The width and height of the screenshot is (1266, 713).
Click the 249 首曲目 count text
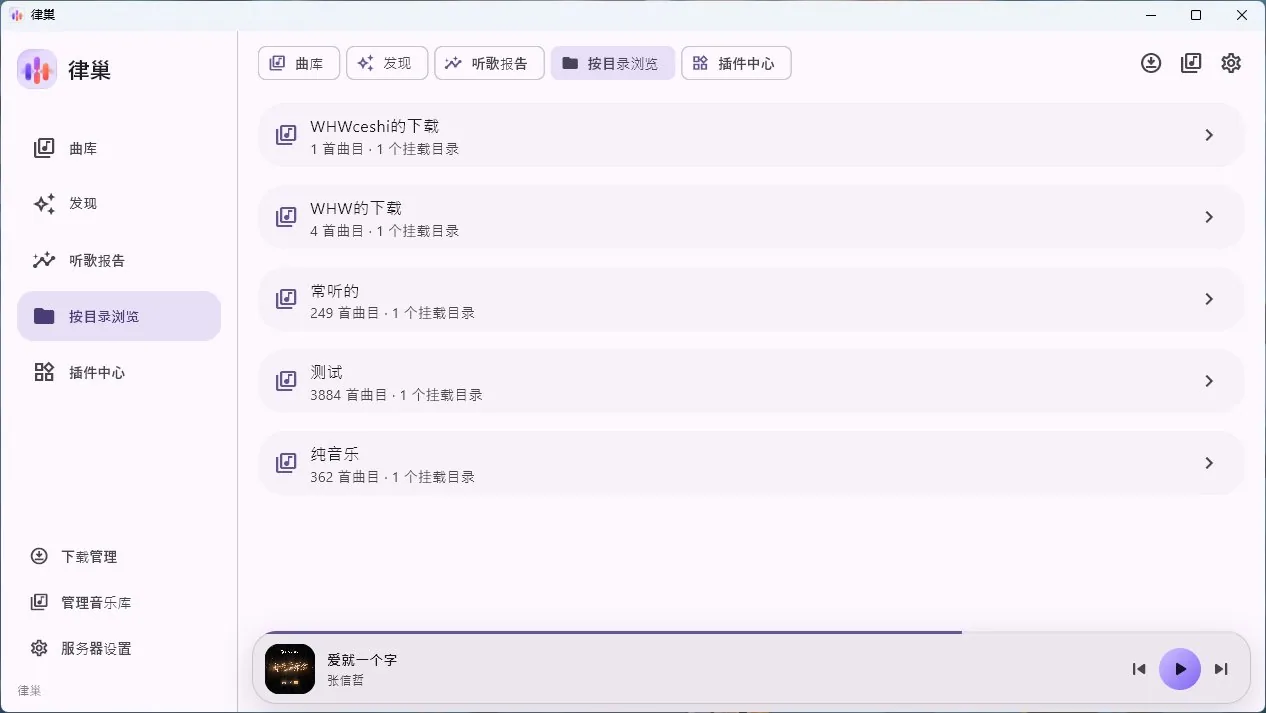344,313
